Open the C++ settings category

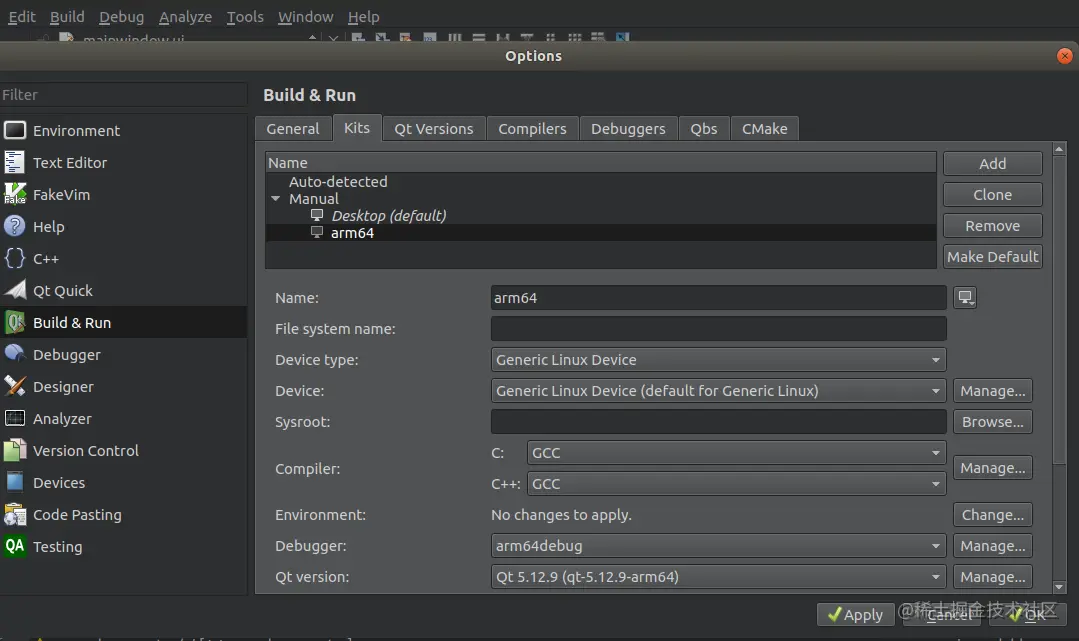pos(124,259)
